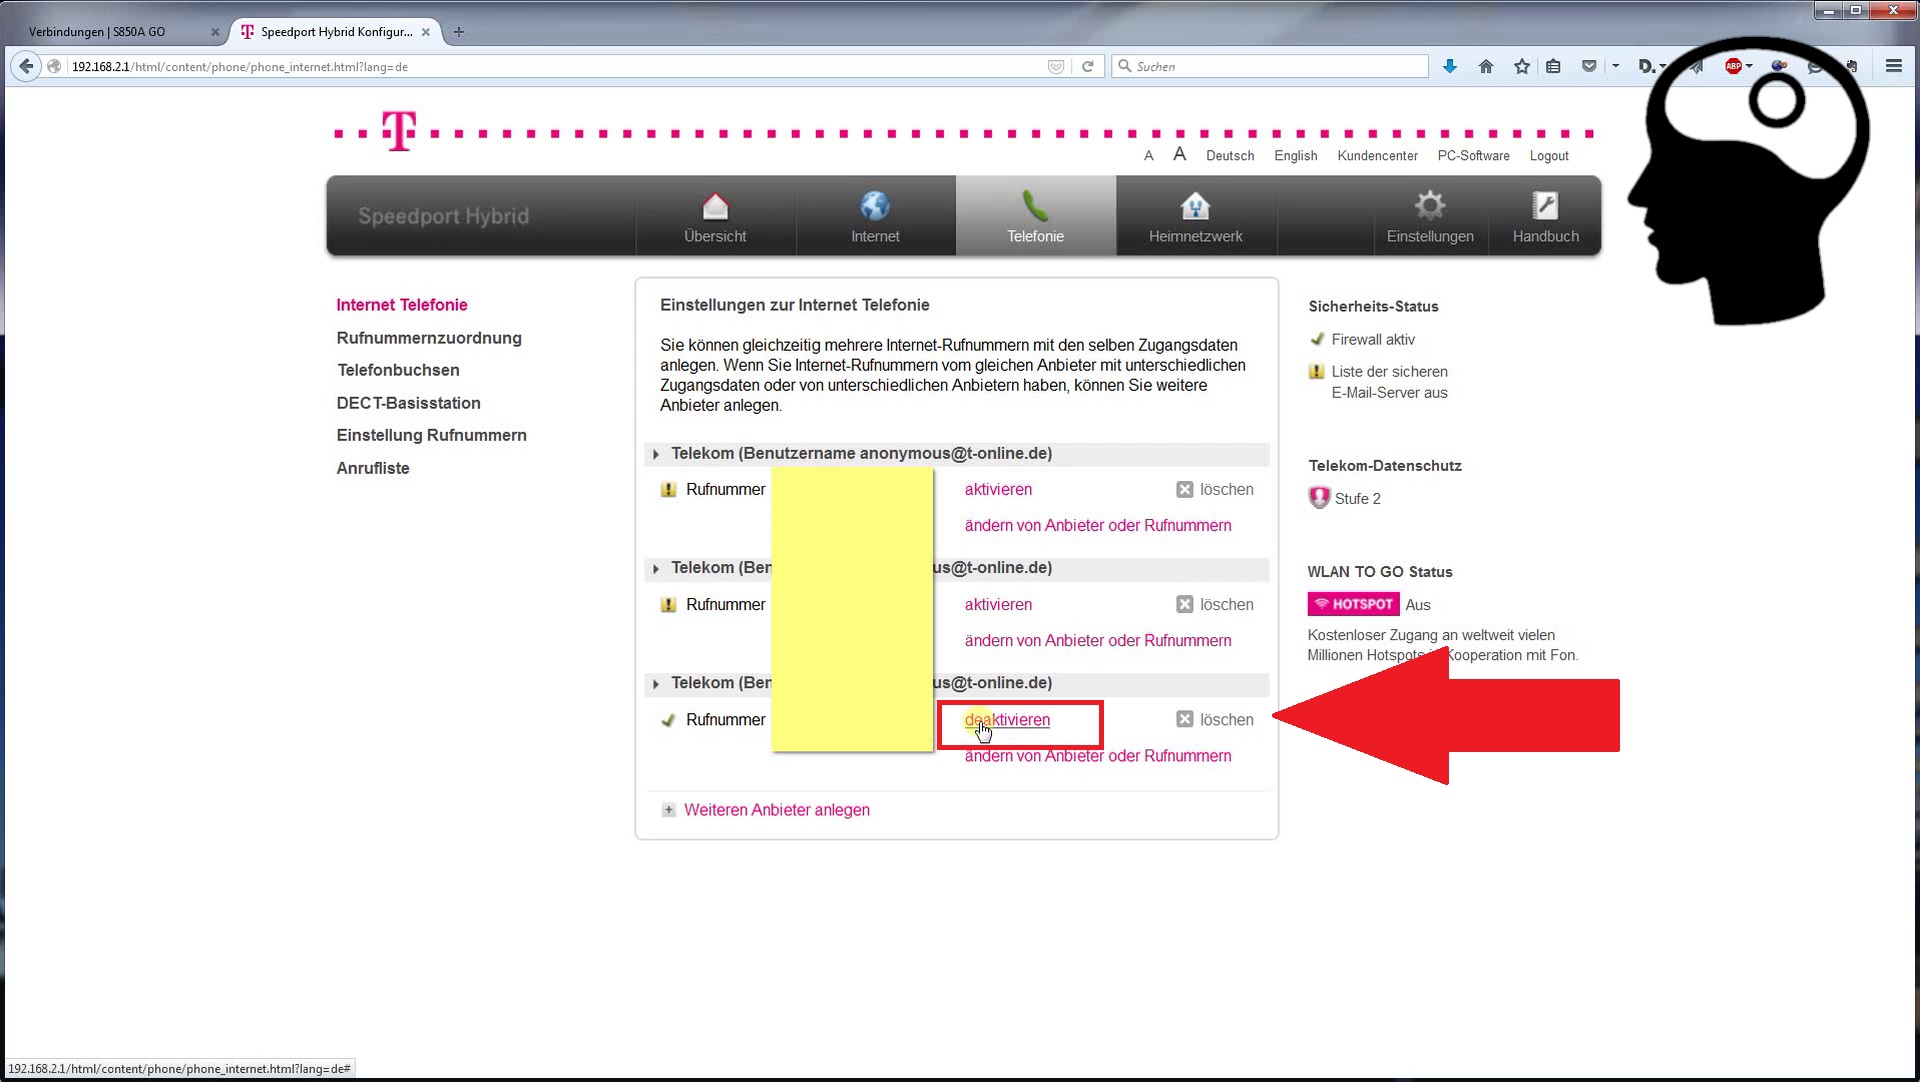This screenshot has width=1920, height=1082.
Task: Click the reader view icon in address bar
Action: click(1056, 66)
